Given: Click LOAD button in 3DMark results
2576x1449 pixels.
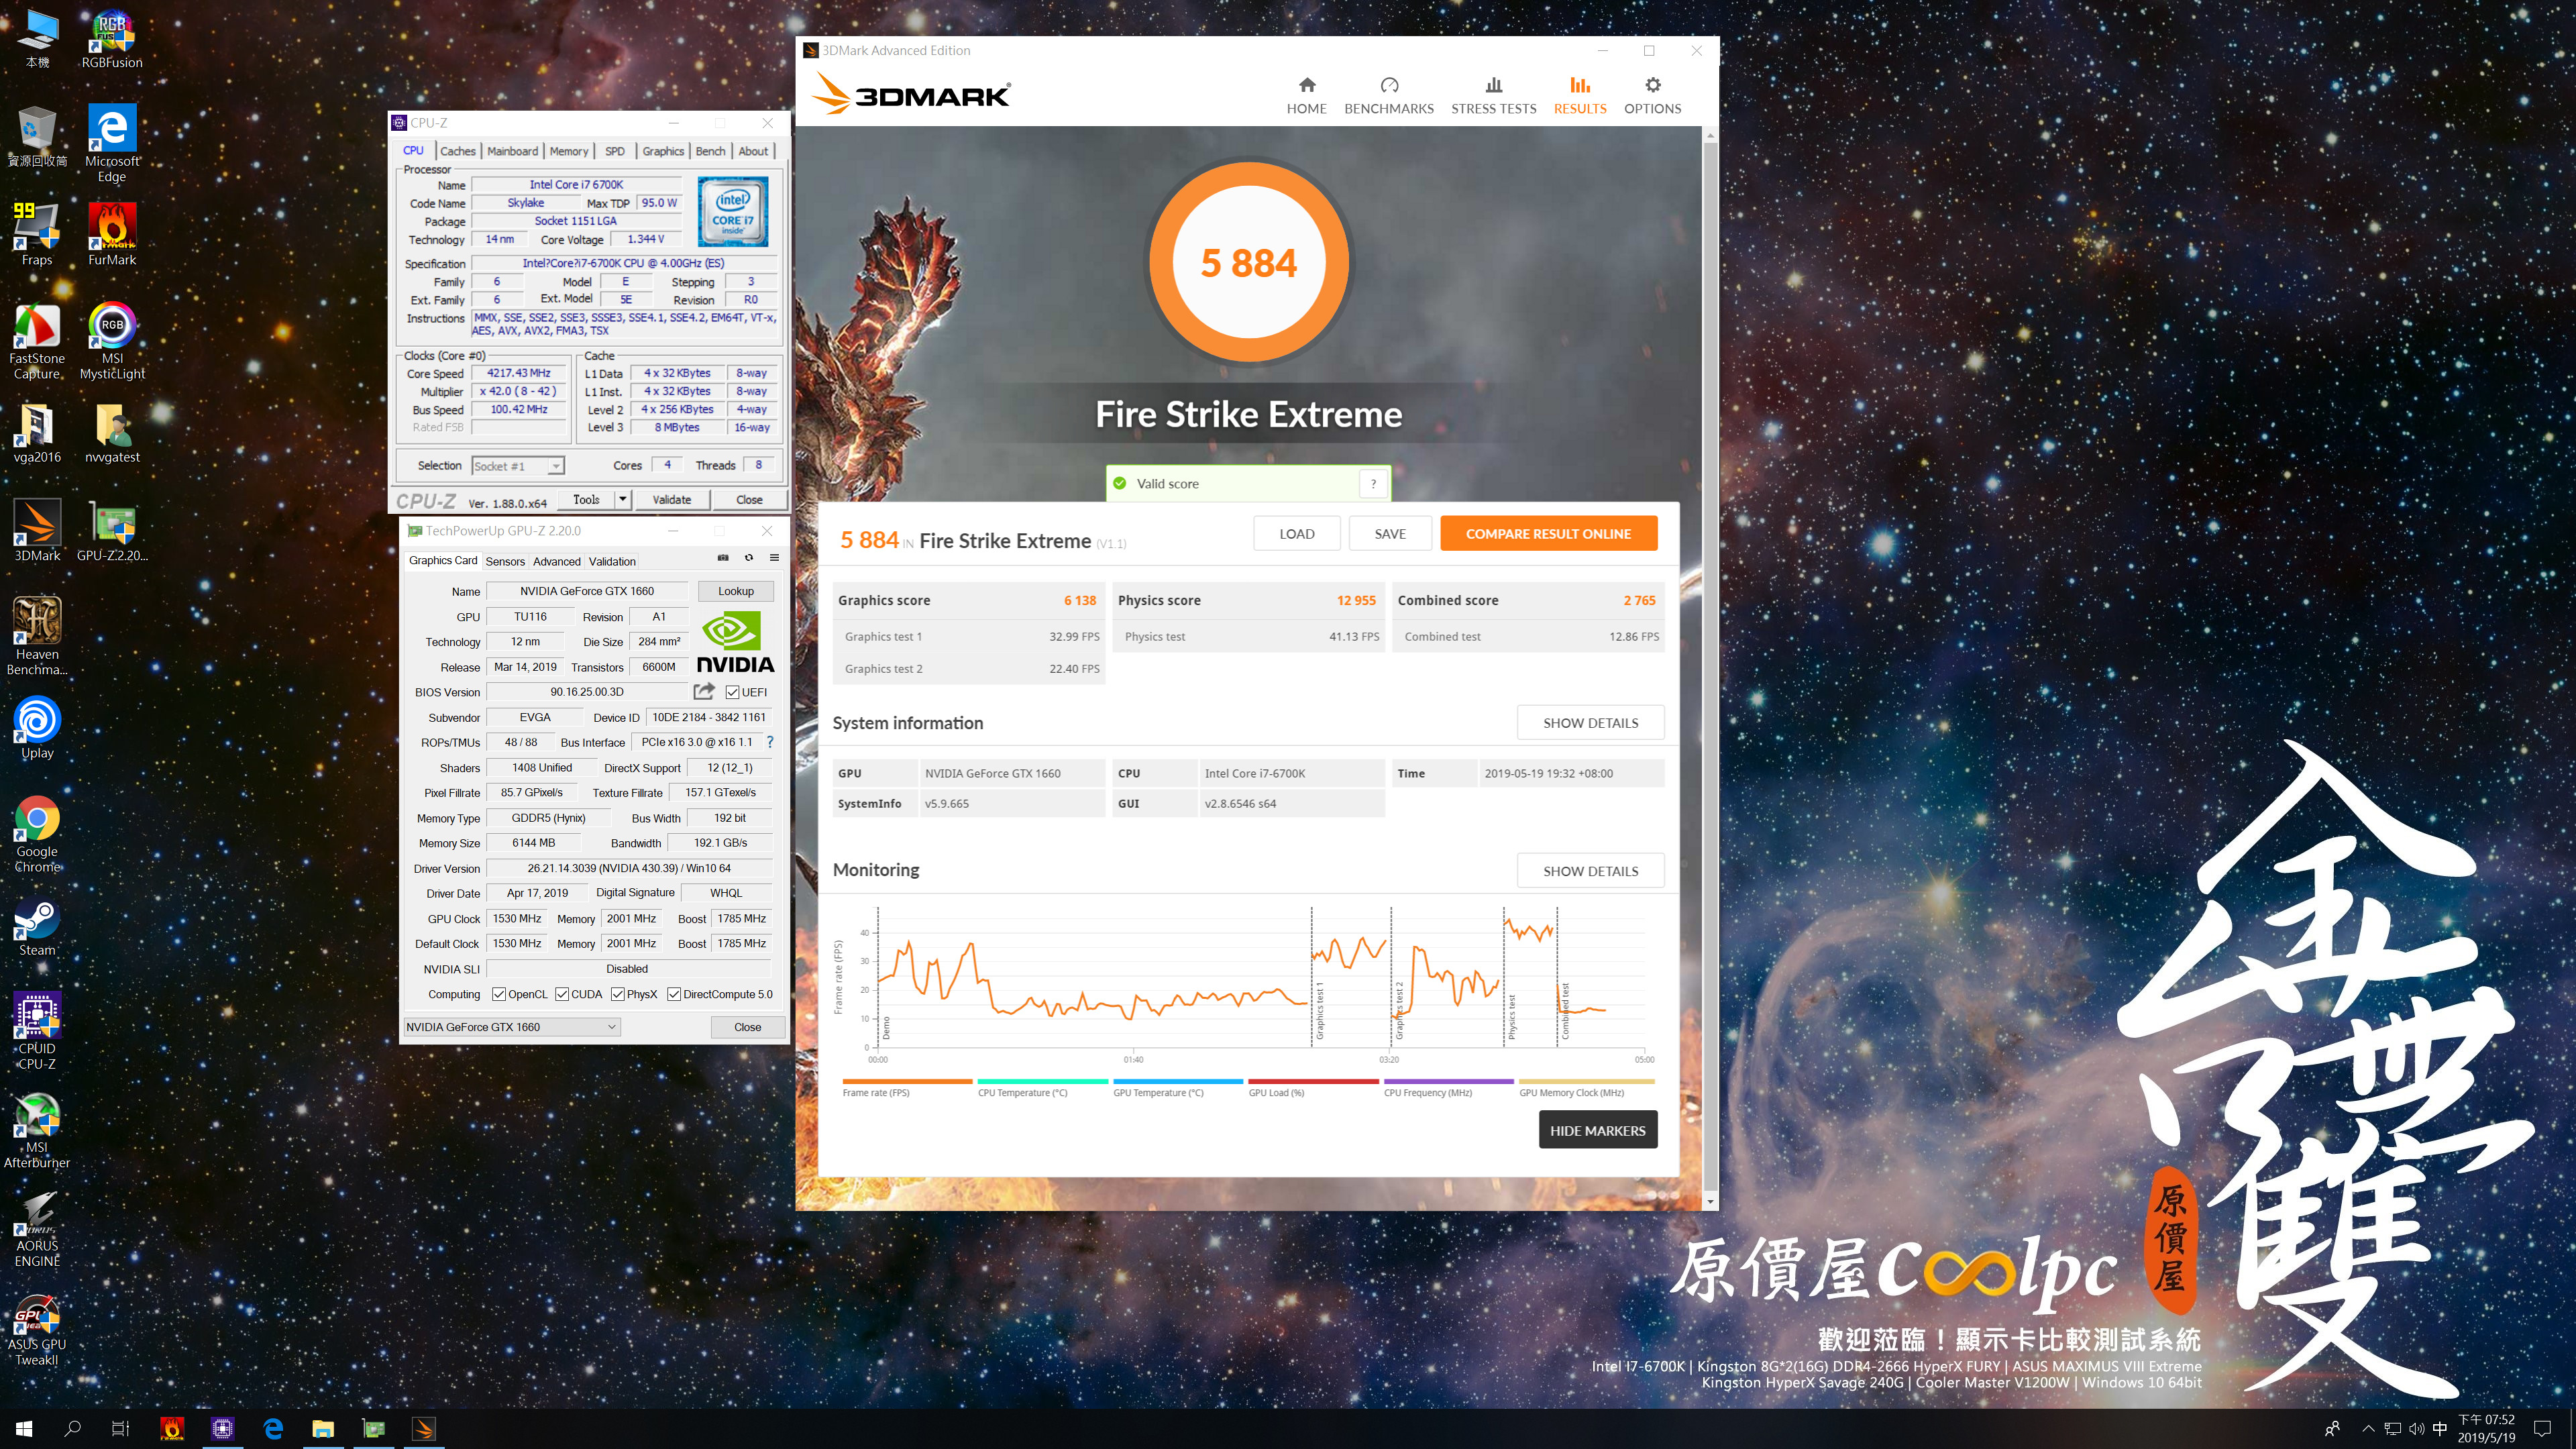Looking at the screenshot, I should [1296, 533].
